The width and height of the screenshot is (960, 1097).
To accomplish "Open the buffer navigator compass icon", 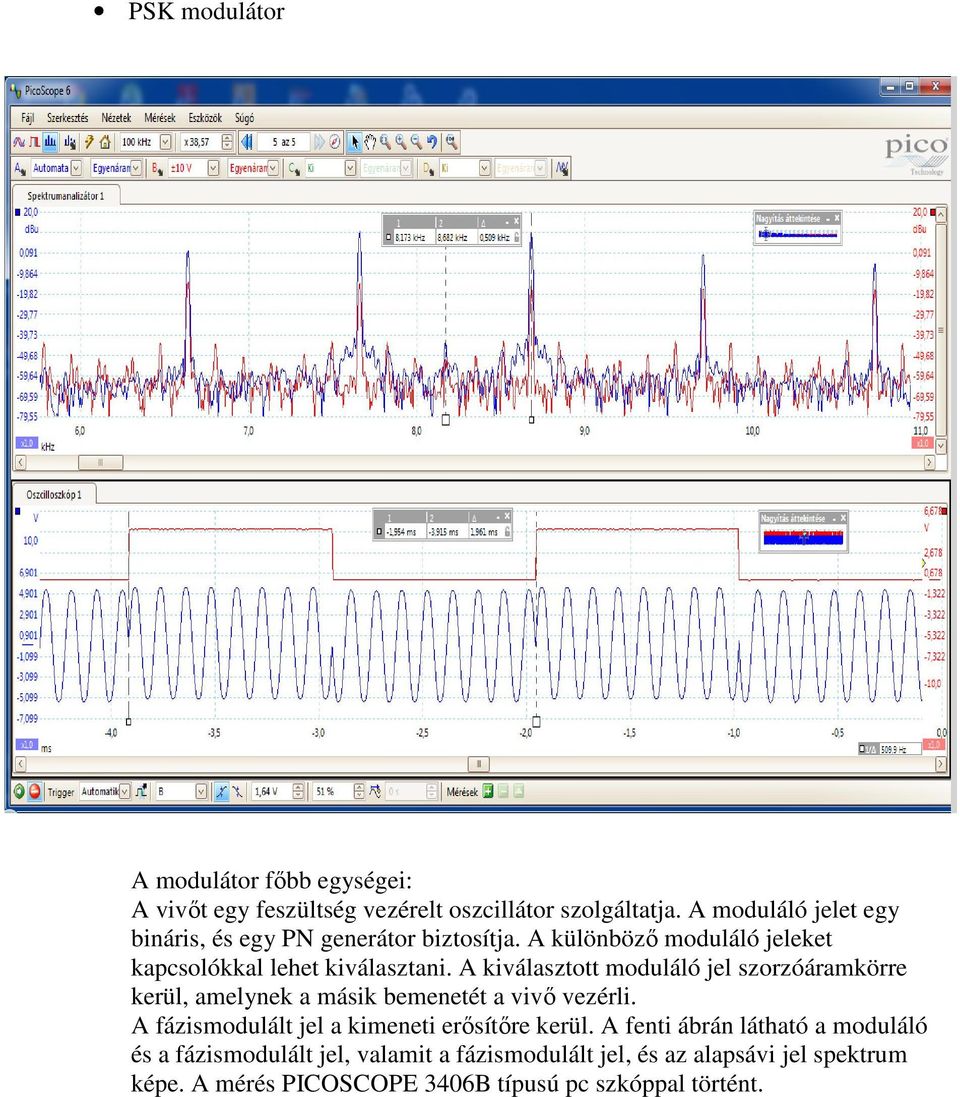I will coord(335,142).
